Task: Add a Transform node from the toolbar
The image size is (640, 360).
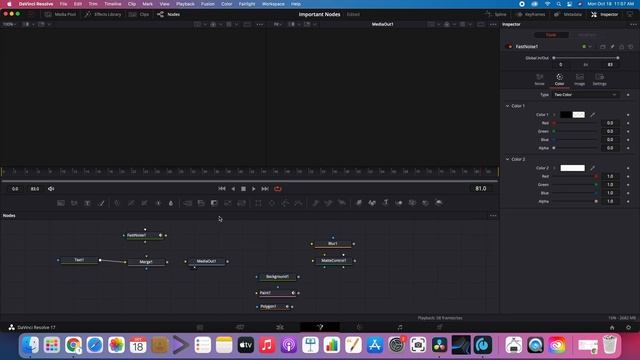Action: coord(241,203)
